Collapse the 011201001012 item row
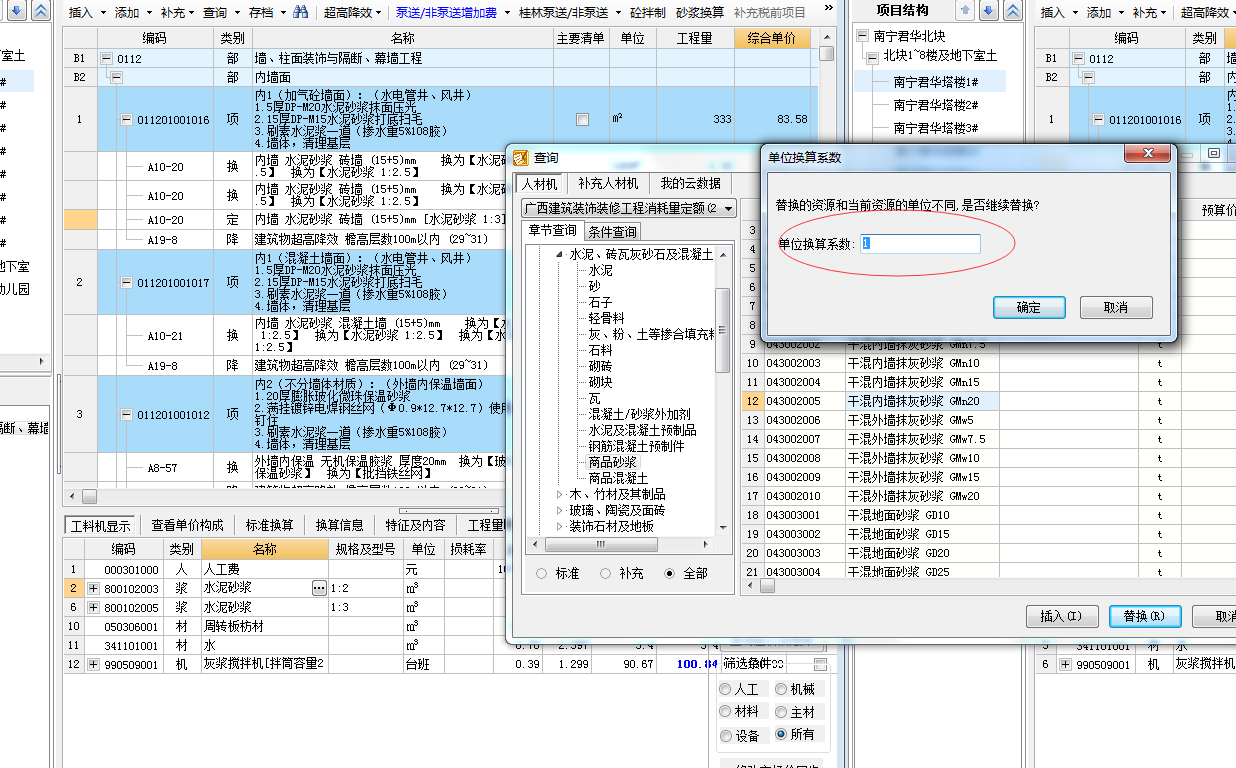This screenshot has height=768, width=1236. (x=126, y=415)
